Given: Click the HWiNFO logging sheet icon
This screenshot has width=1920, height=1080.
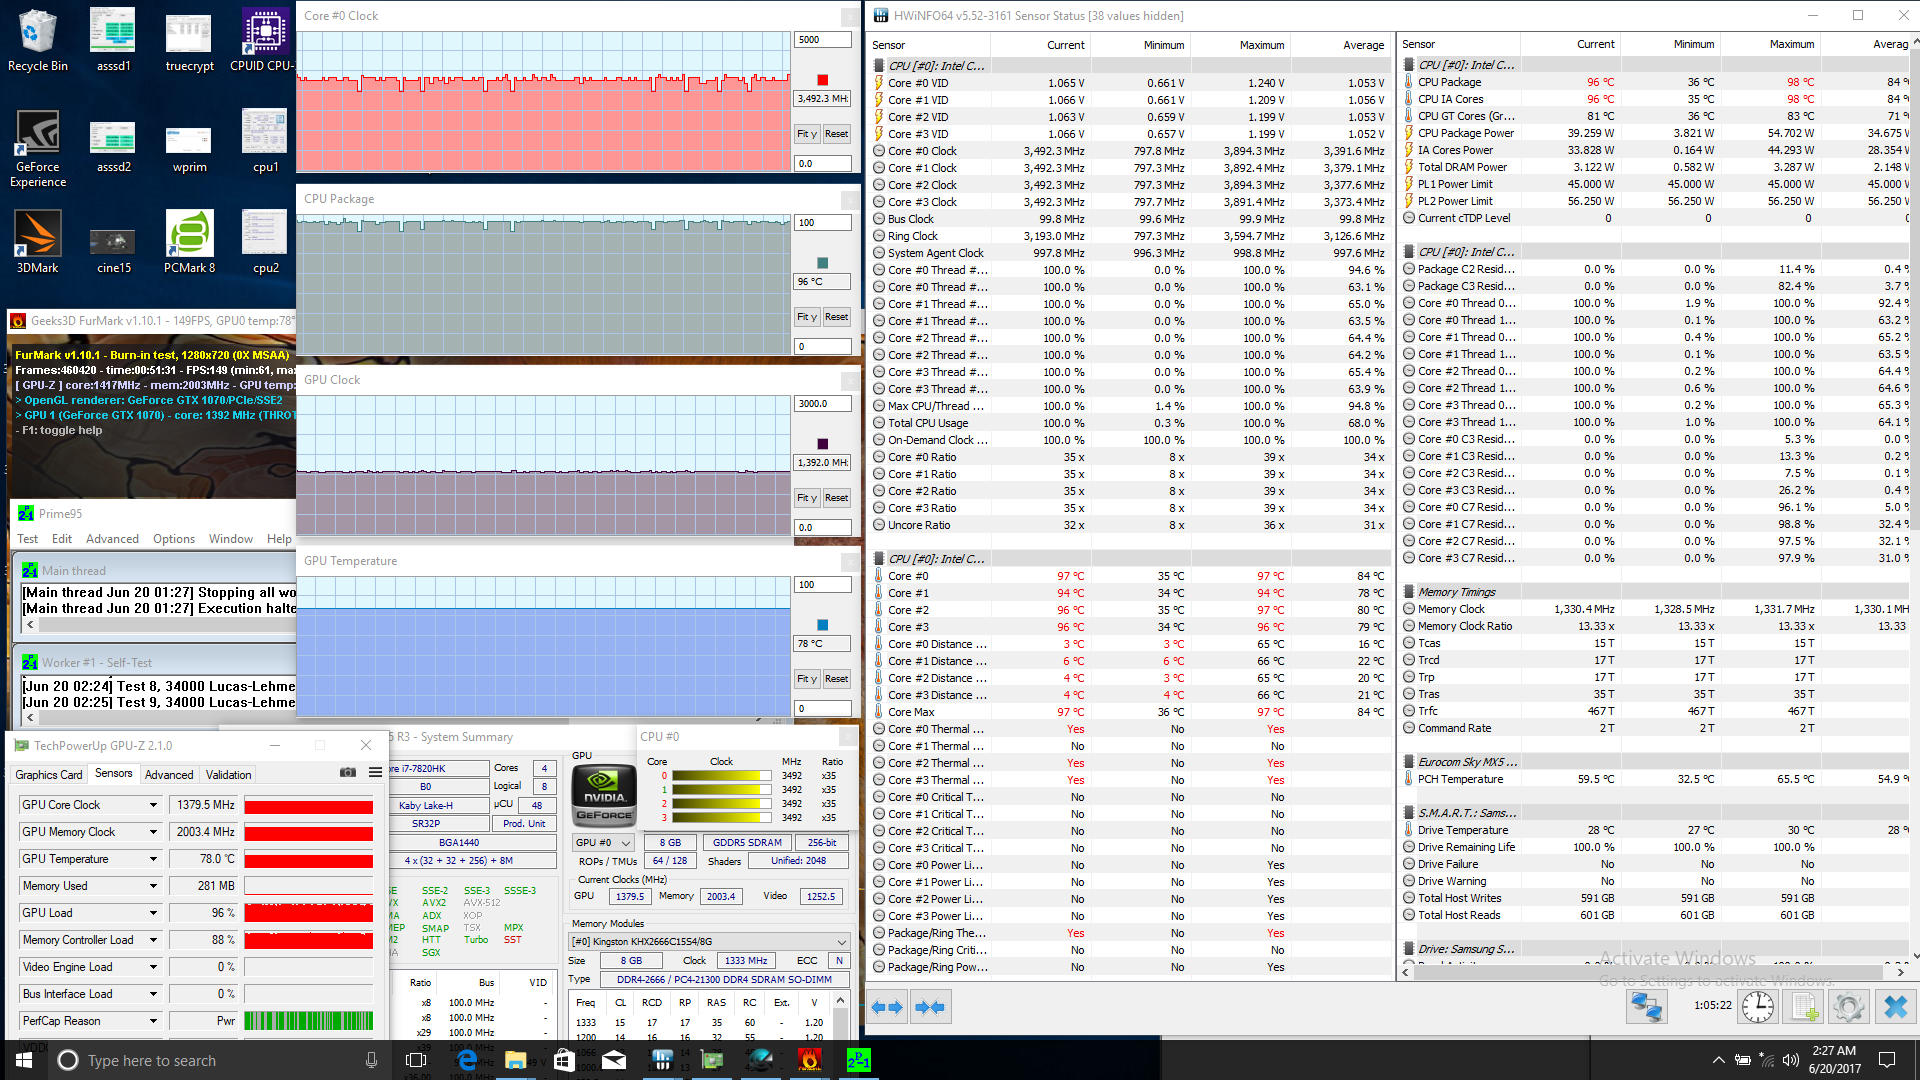Looking at the screenshot, I should click(x=1804, y=1007).
